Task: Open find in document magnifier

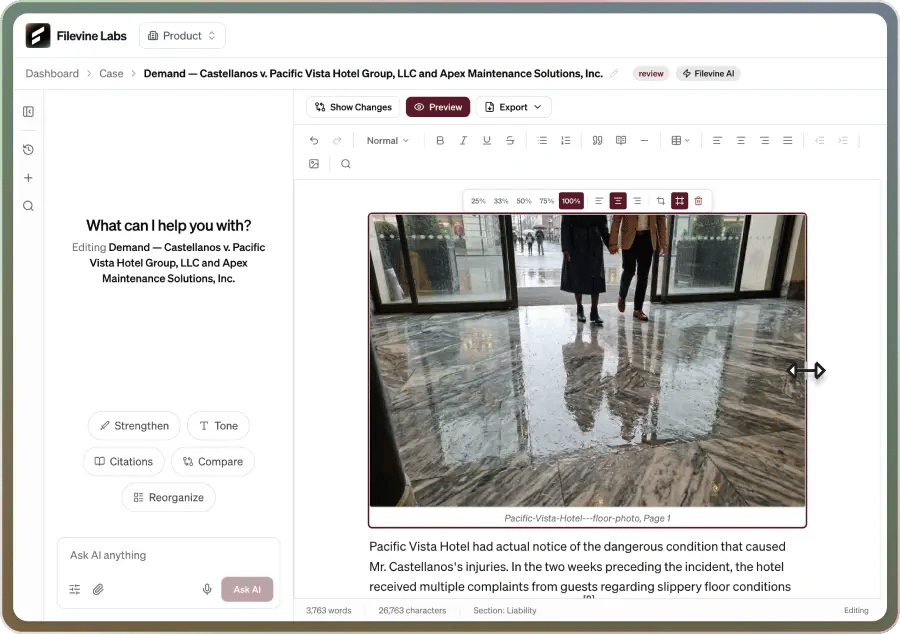Action: tap(346, 164)
